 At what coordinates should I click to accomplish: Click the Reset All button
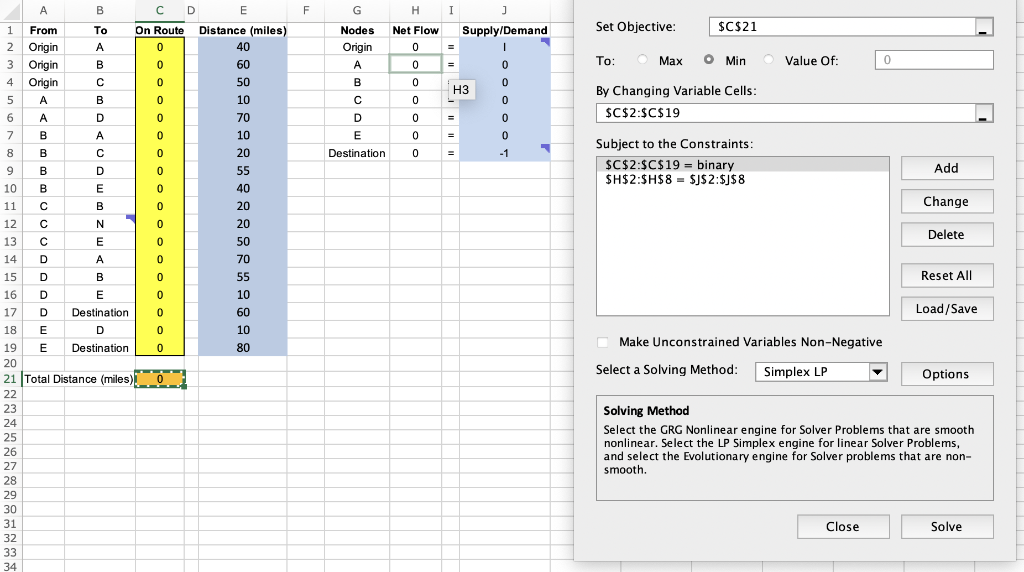coord(947,276)
